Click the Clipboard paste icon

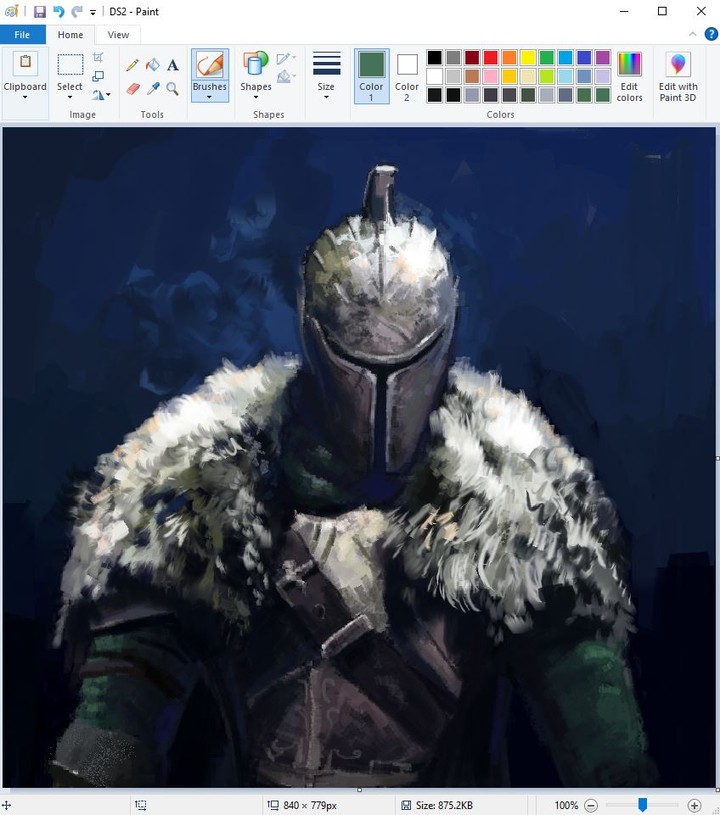point(25,63)
